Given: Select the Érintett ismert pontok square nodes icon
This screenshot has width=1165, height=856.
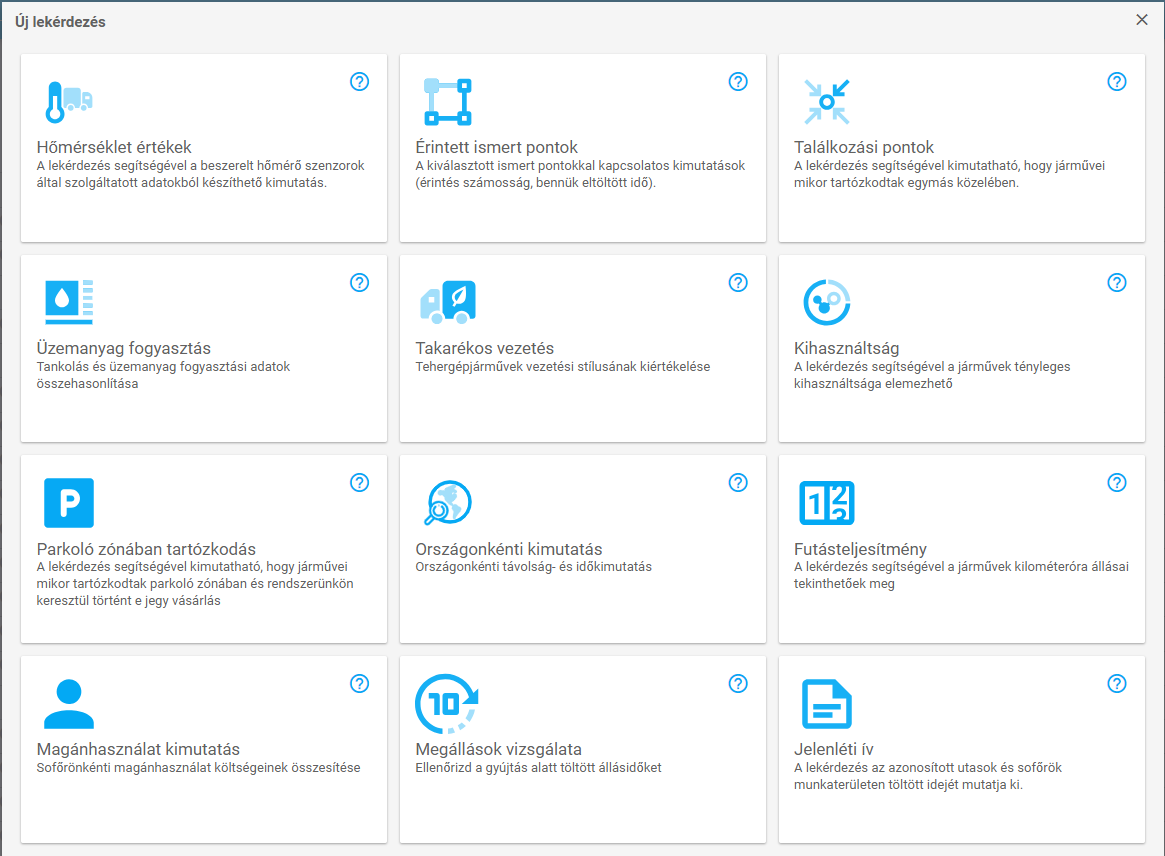Looking at the screenshot, I should [447, 101].
